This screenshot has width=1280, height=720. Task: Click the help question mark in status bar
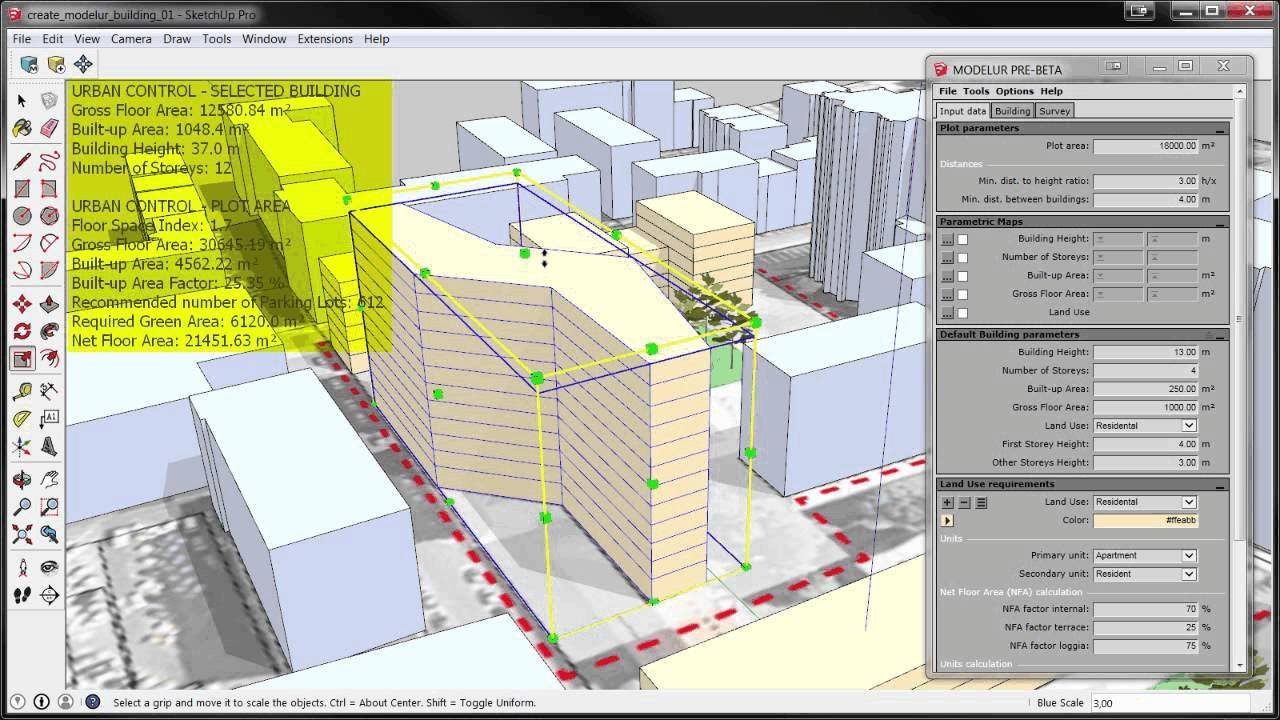(x=92, y=702)
